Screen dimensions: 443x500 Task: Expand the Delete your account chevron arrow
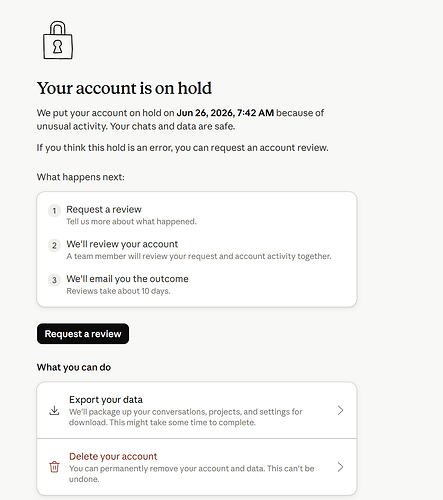coord(340,467)
